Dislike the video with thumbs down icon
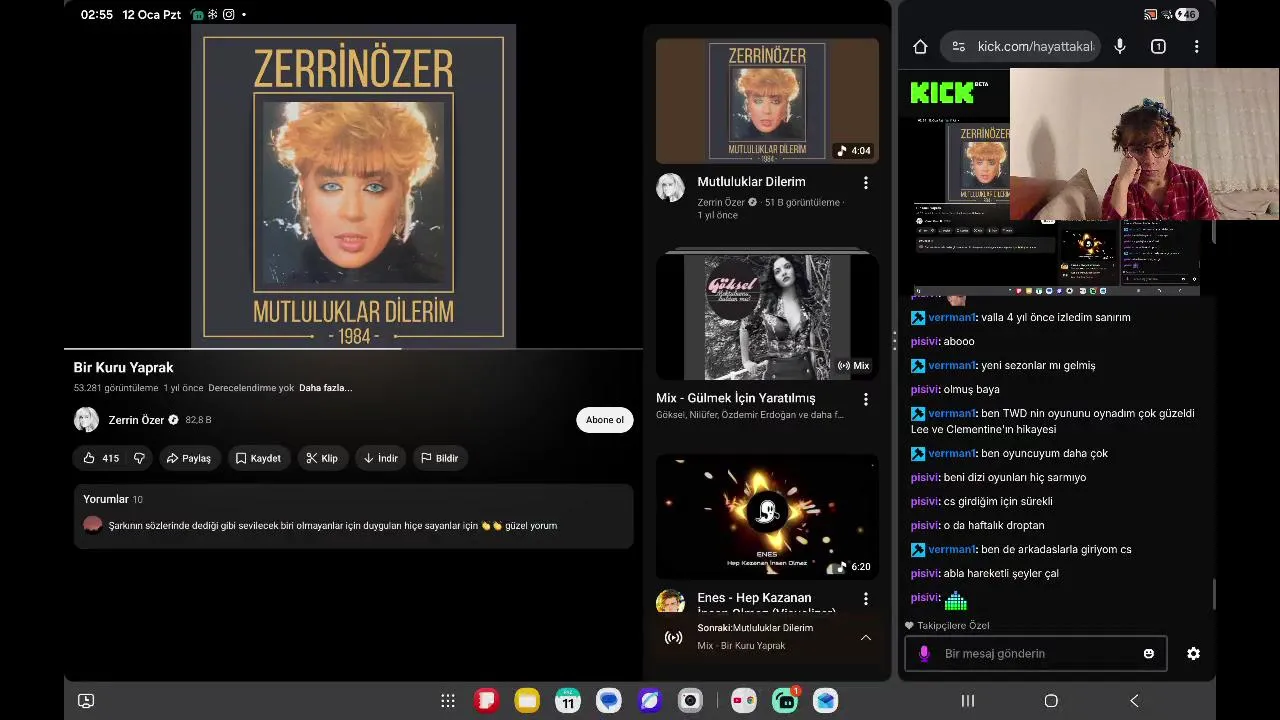The width and height of the screenshot is (1280, 720). pyautogui.click(x=139, y=458)
